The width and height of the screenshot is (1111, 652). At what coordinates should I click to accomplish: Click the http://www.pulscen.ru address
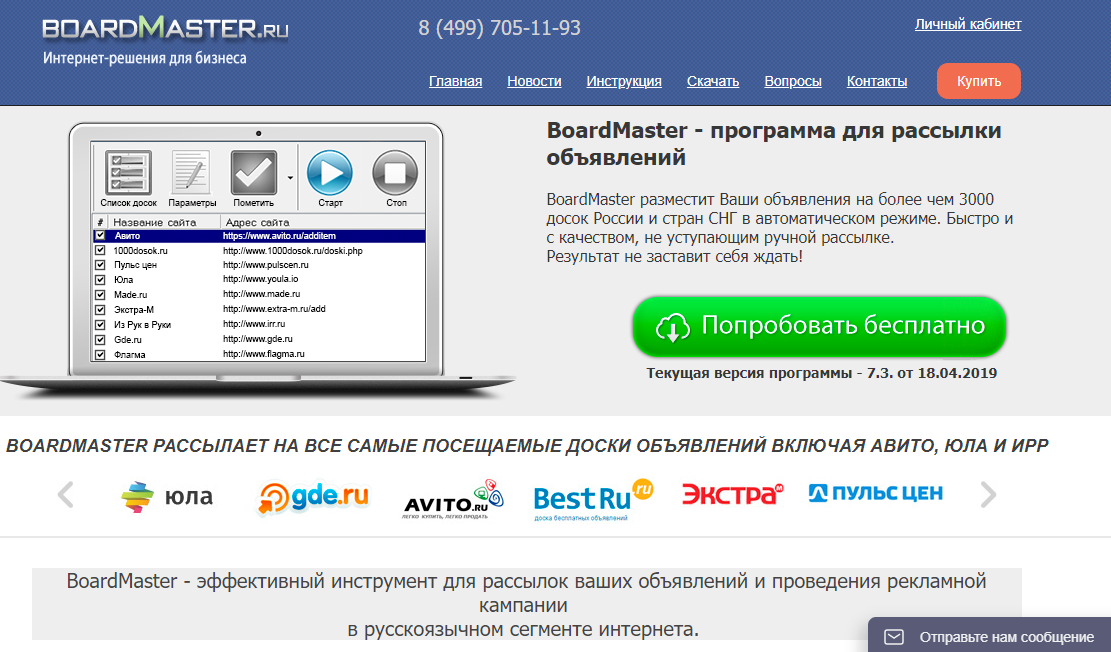[x=266, y=265]
